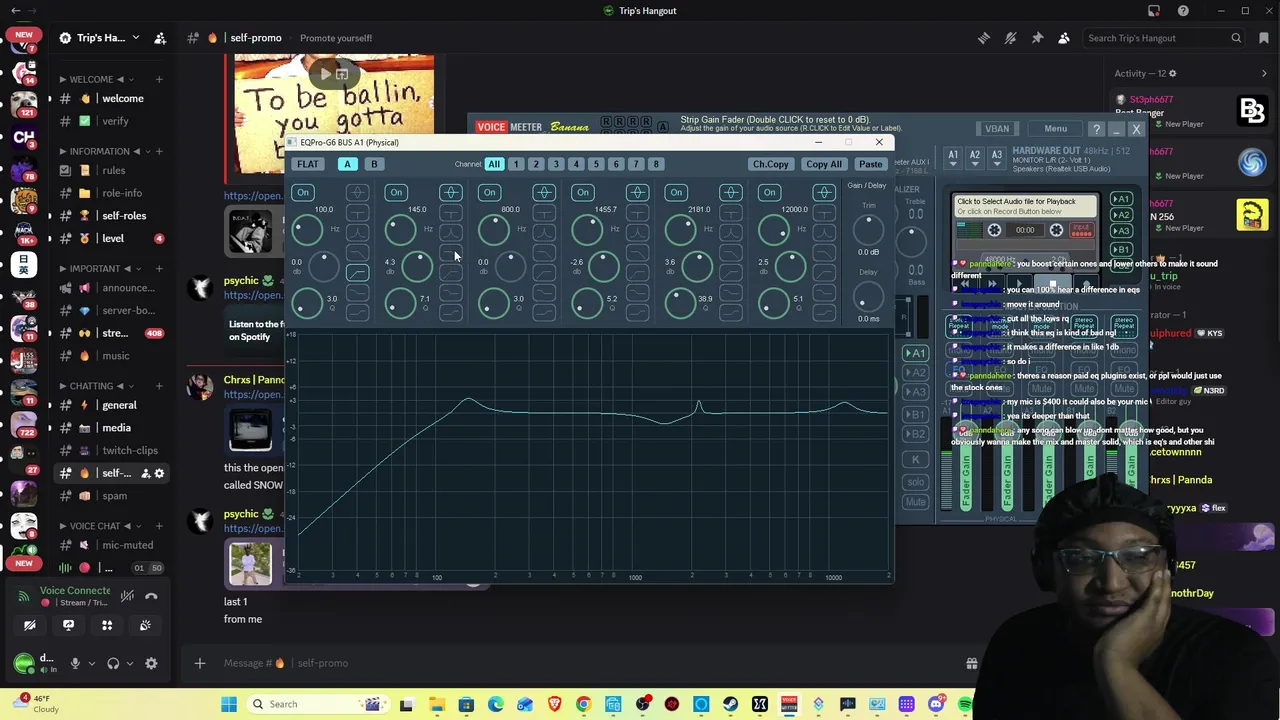Click the gift icon in message bar
1280x720 pixels.
pos(971,663)
